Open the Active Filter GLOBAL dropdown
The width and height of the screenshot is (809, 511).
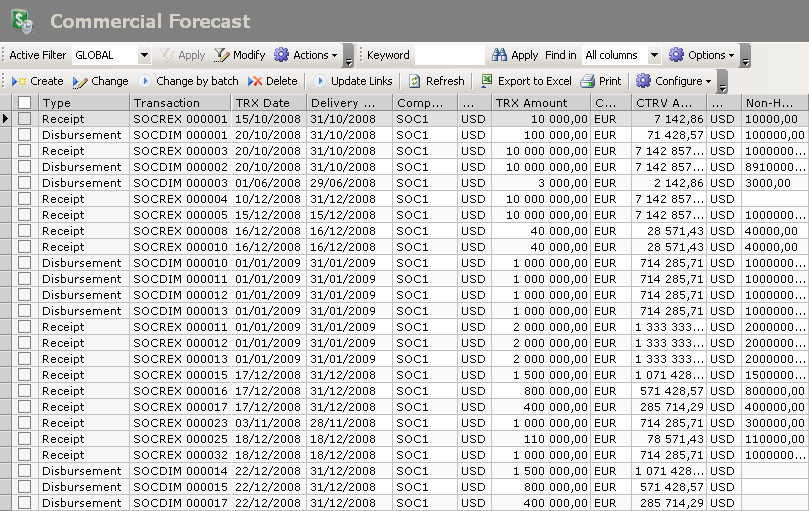[144, 56]
